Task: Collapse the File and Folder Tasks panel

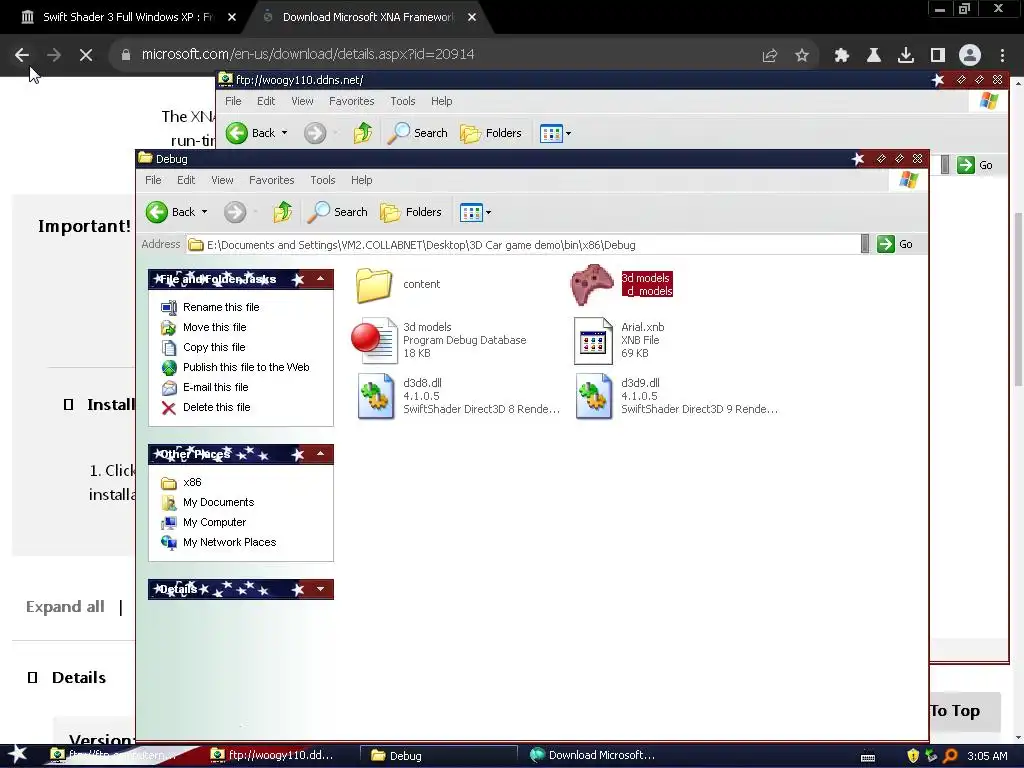Action: (320, 280)
